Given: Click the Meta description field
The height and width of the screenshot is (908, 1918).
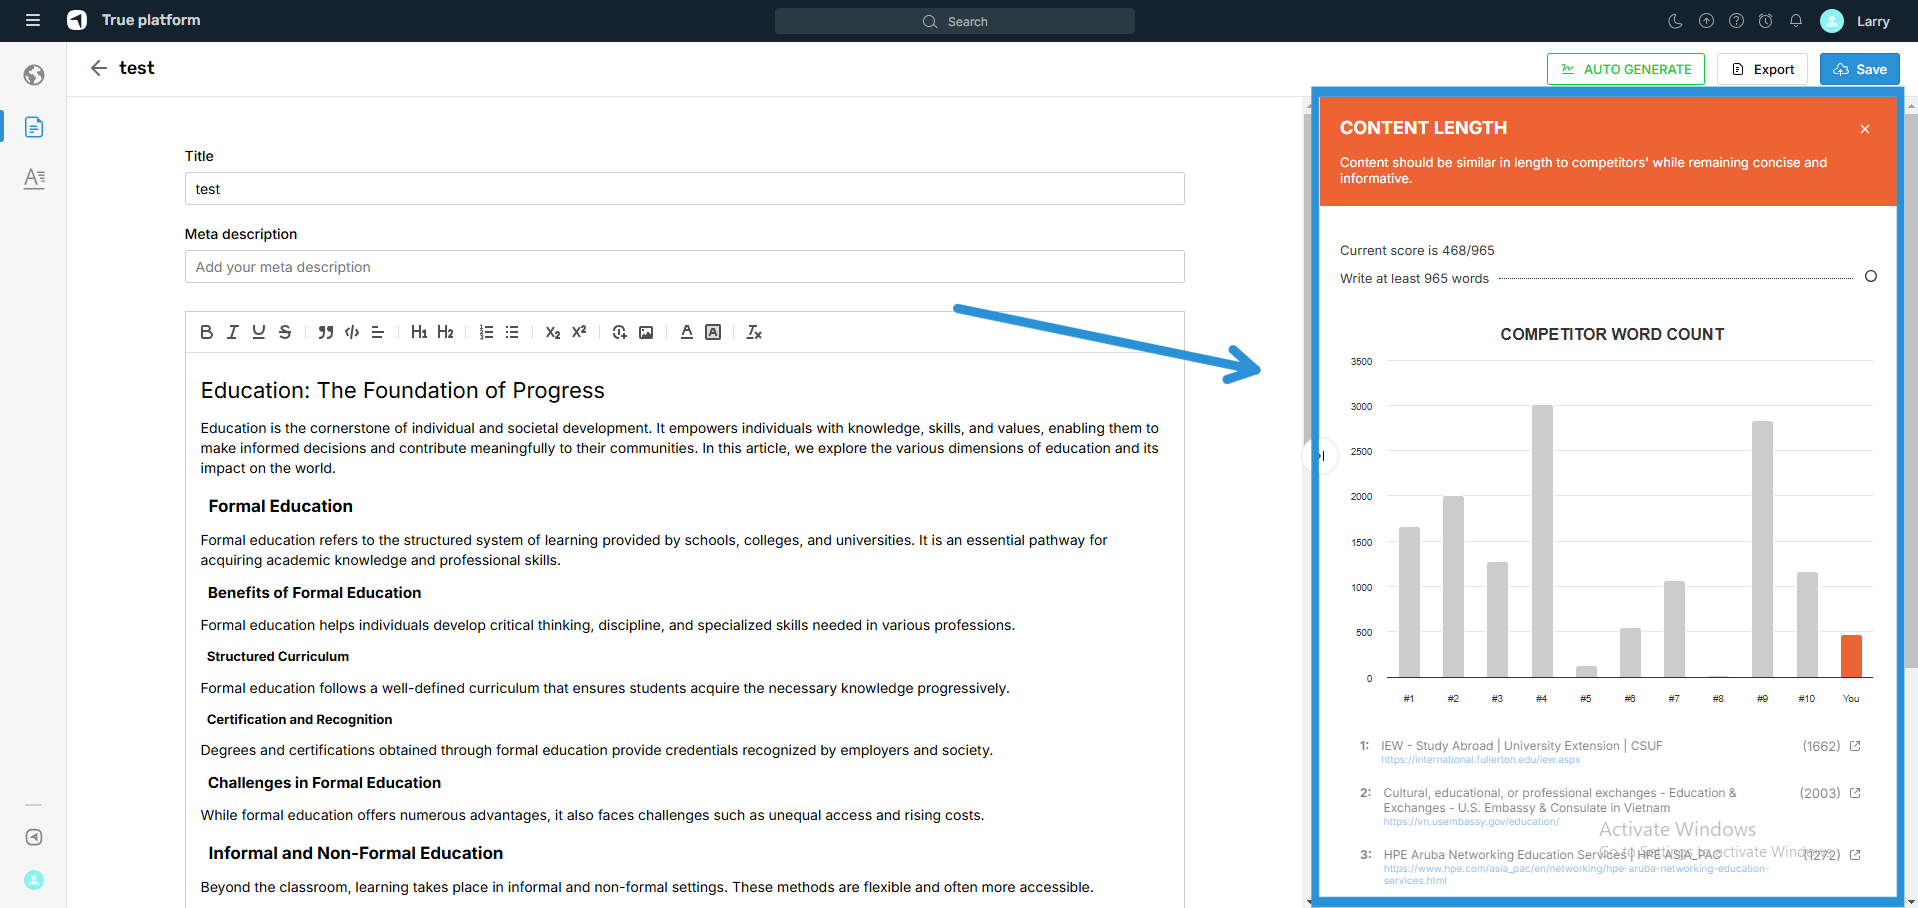Looking at the screenshot, I should tap(684, 267).
